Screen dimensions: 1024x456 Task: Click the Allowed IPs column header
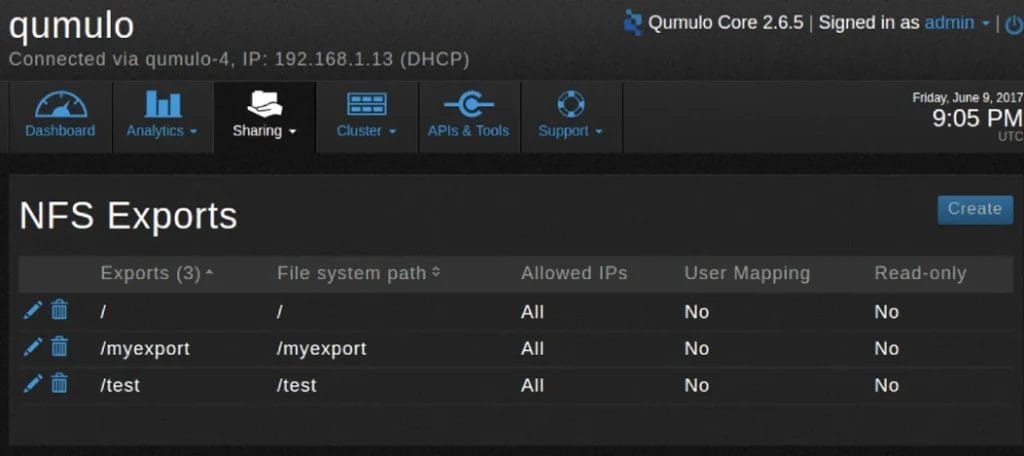point(574,273)
